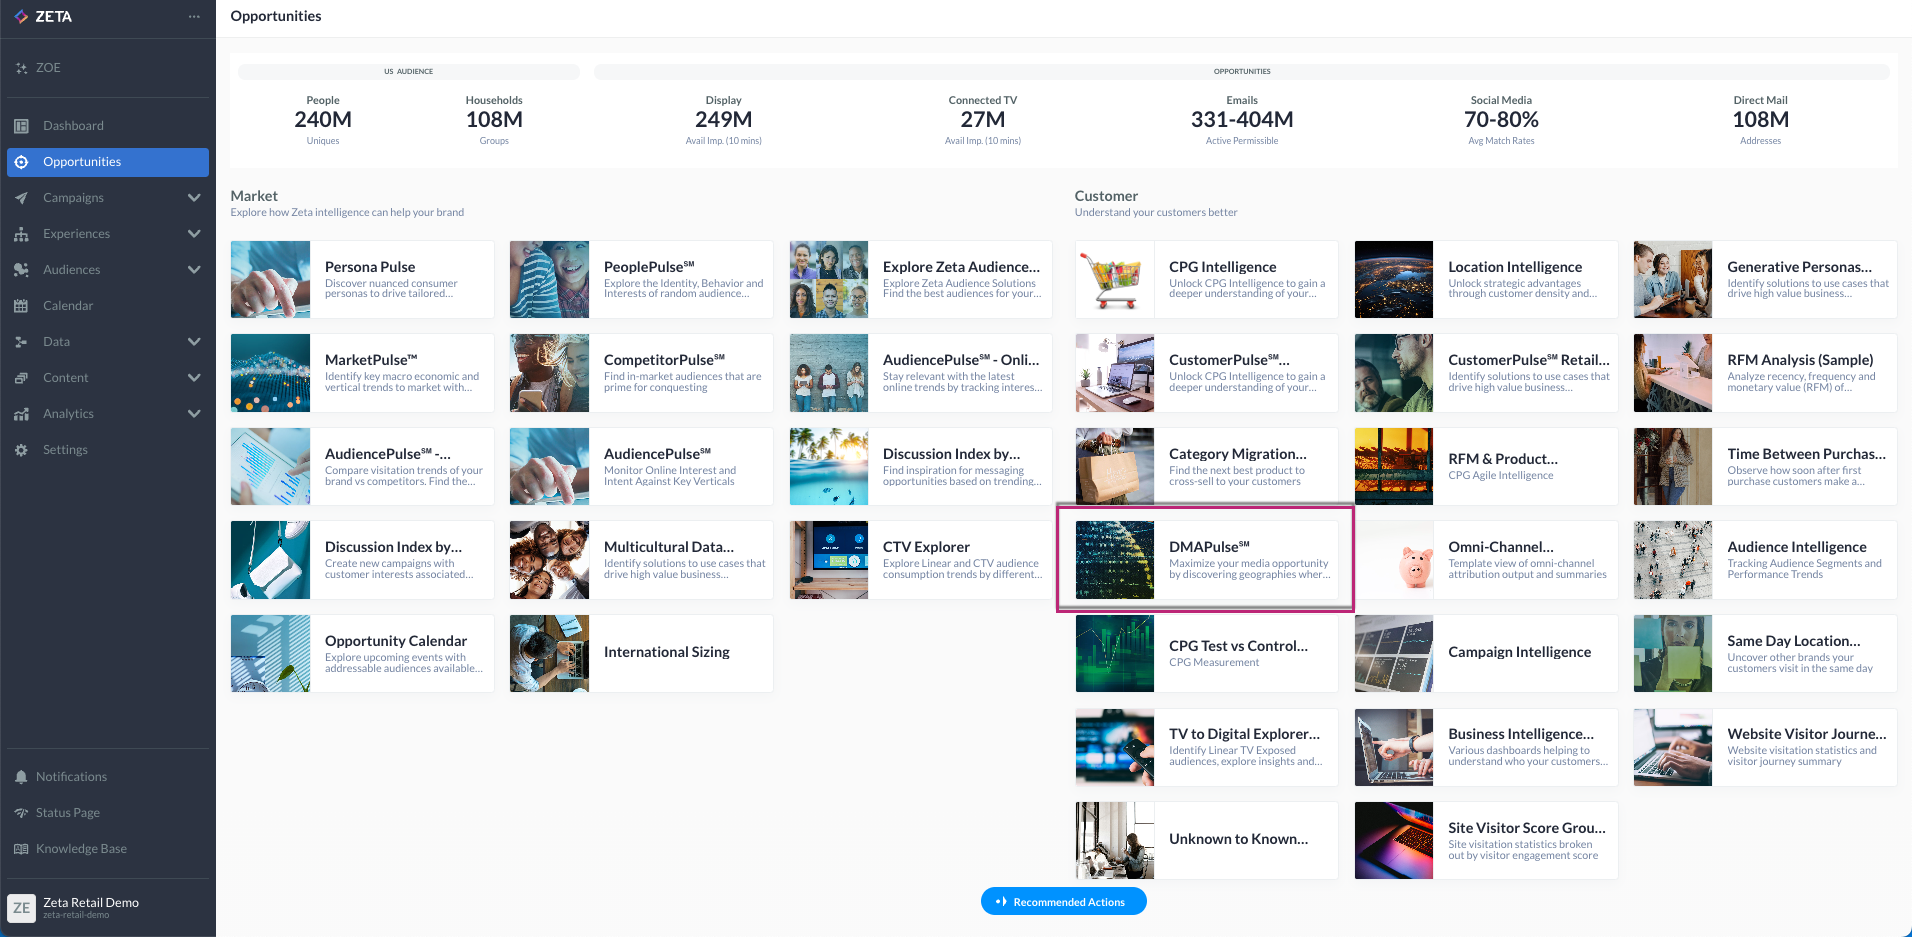Expand the Campaigns menu chevron
Image resolution: width=1912 pixels, height=937 pixels.
194,198
